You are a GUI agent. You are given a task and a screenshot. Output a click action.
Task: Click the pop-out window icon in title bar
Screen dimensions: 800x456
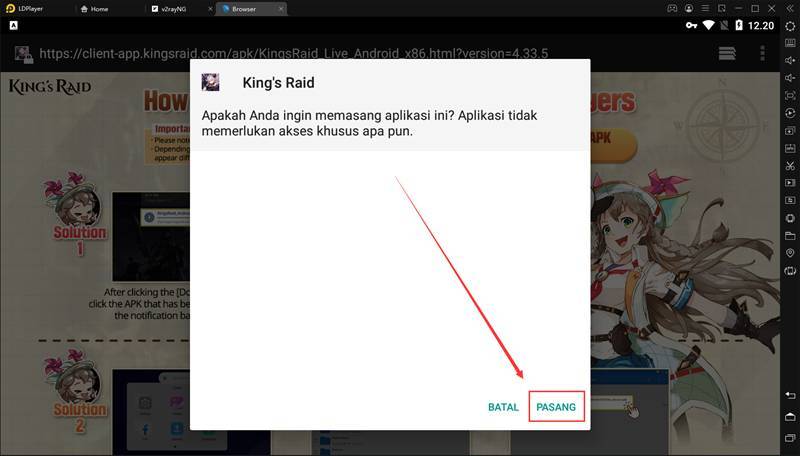point(721,9)
